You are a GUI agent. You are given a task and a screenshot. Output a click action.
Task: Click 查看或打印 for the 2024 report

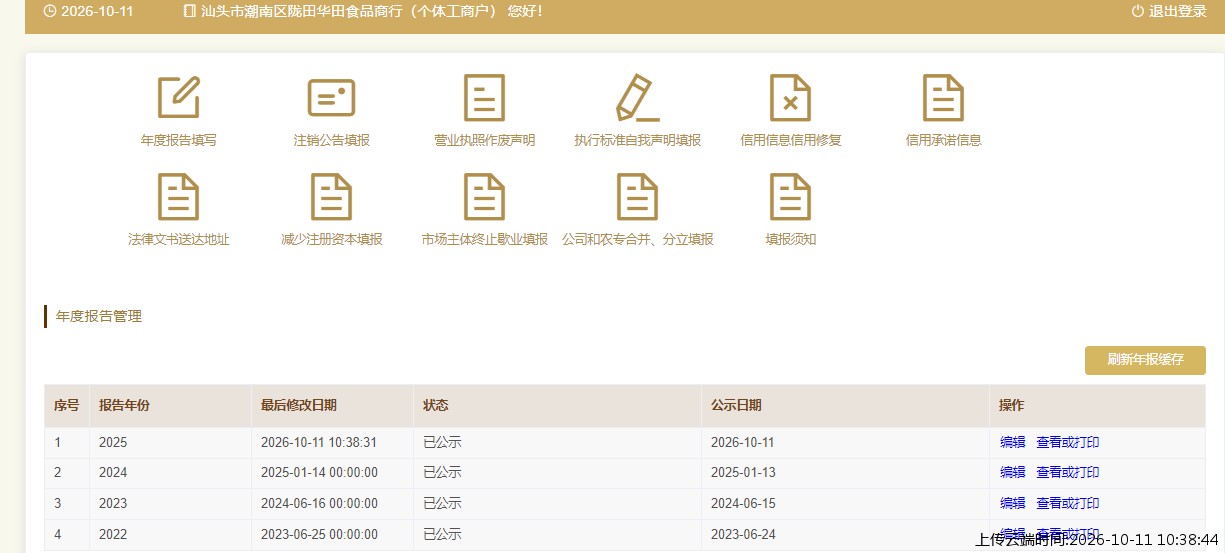(x=1068, y=472)
